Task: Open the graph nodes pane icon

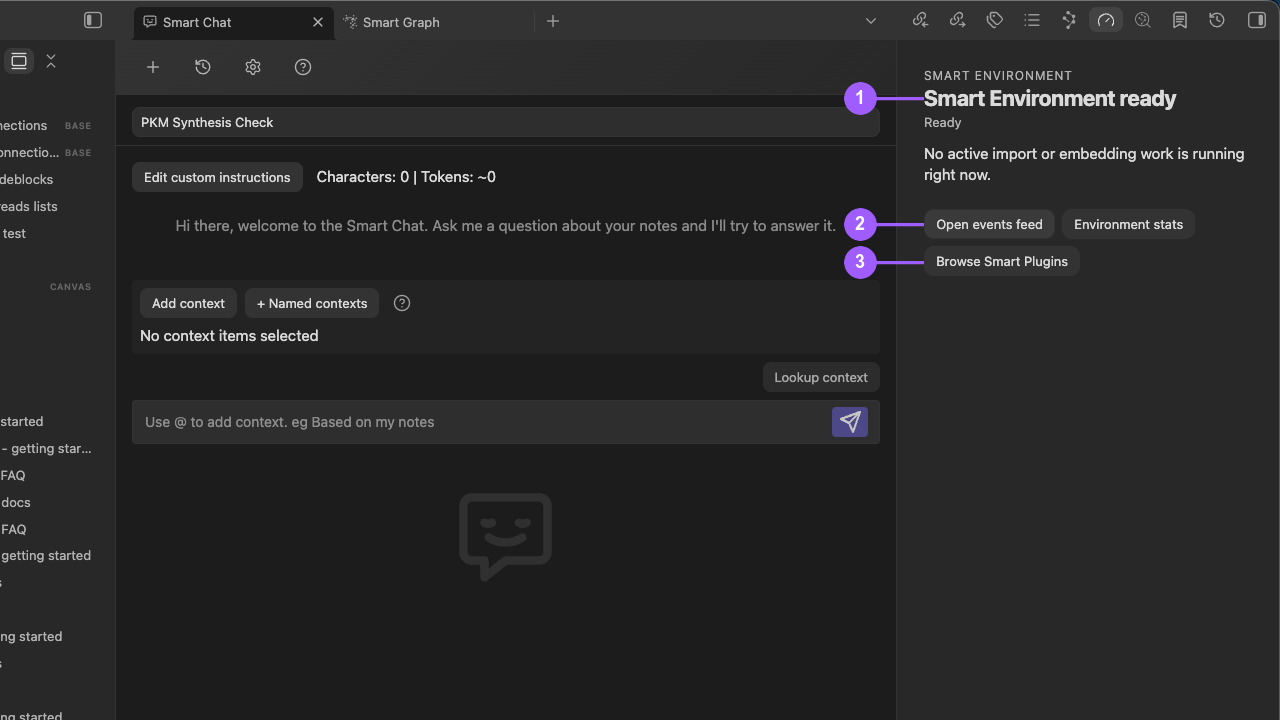Action: [x=1069, y=20]
